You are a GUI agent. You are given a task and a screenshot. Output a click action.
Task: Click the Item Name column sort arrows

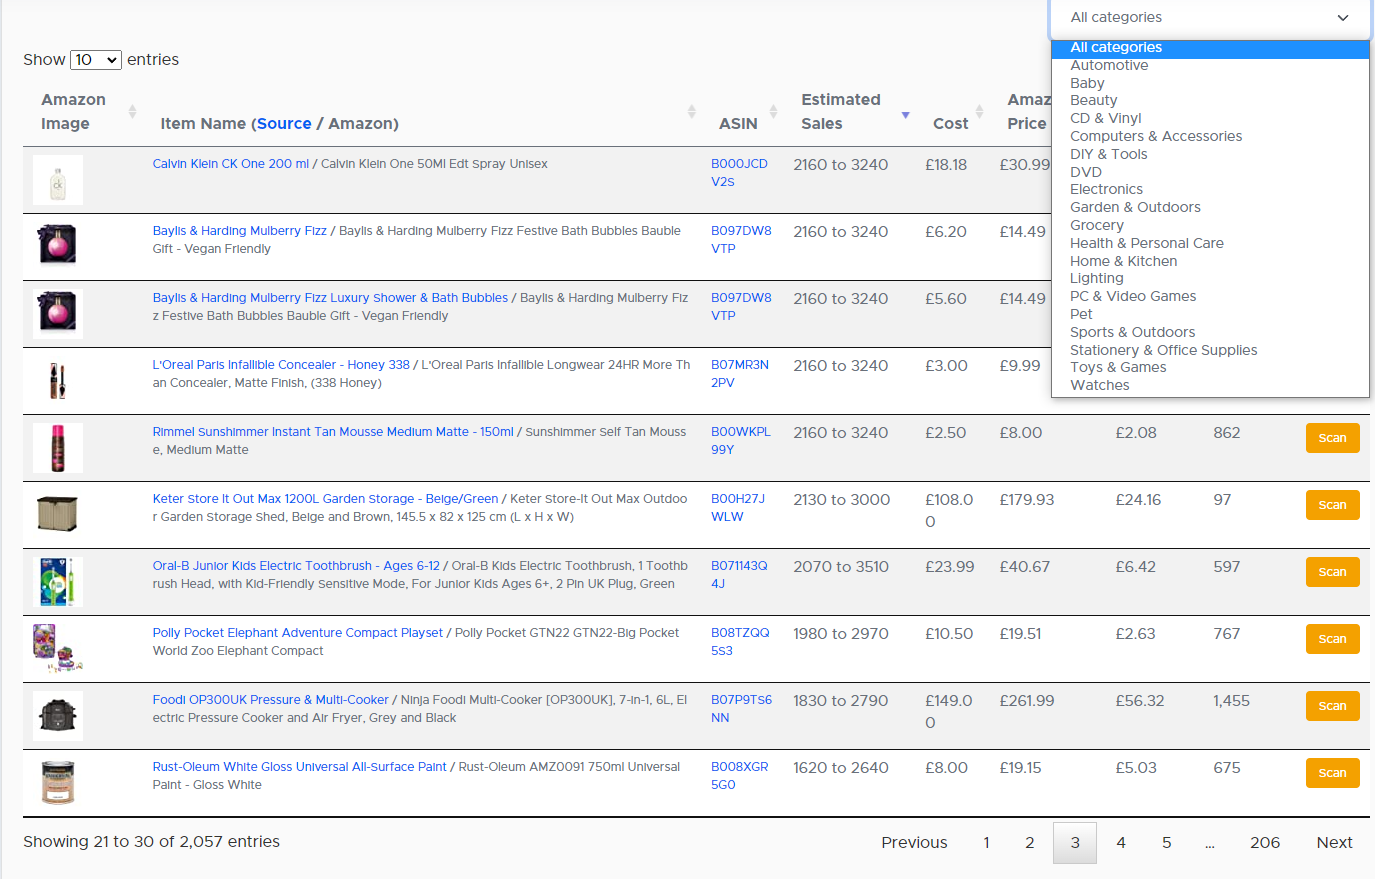691,112
